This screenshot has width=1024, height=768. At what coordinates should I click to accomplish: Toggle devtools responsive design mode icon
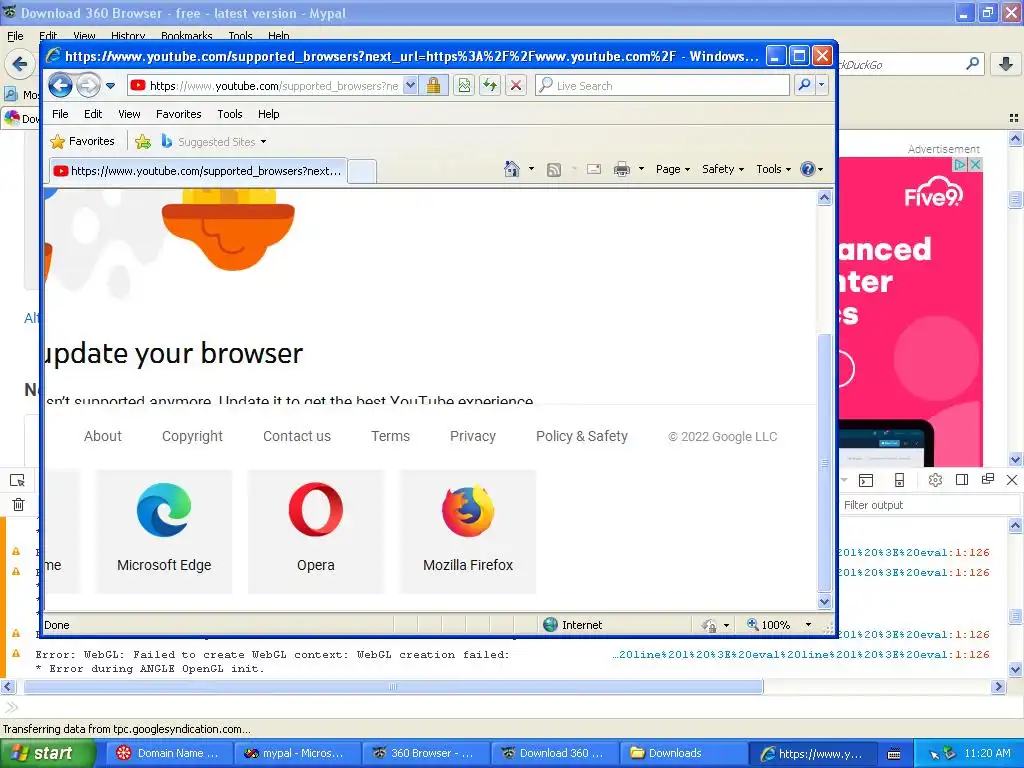[899, 480]
